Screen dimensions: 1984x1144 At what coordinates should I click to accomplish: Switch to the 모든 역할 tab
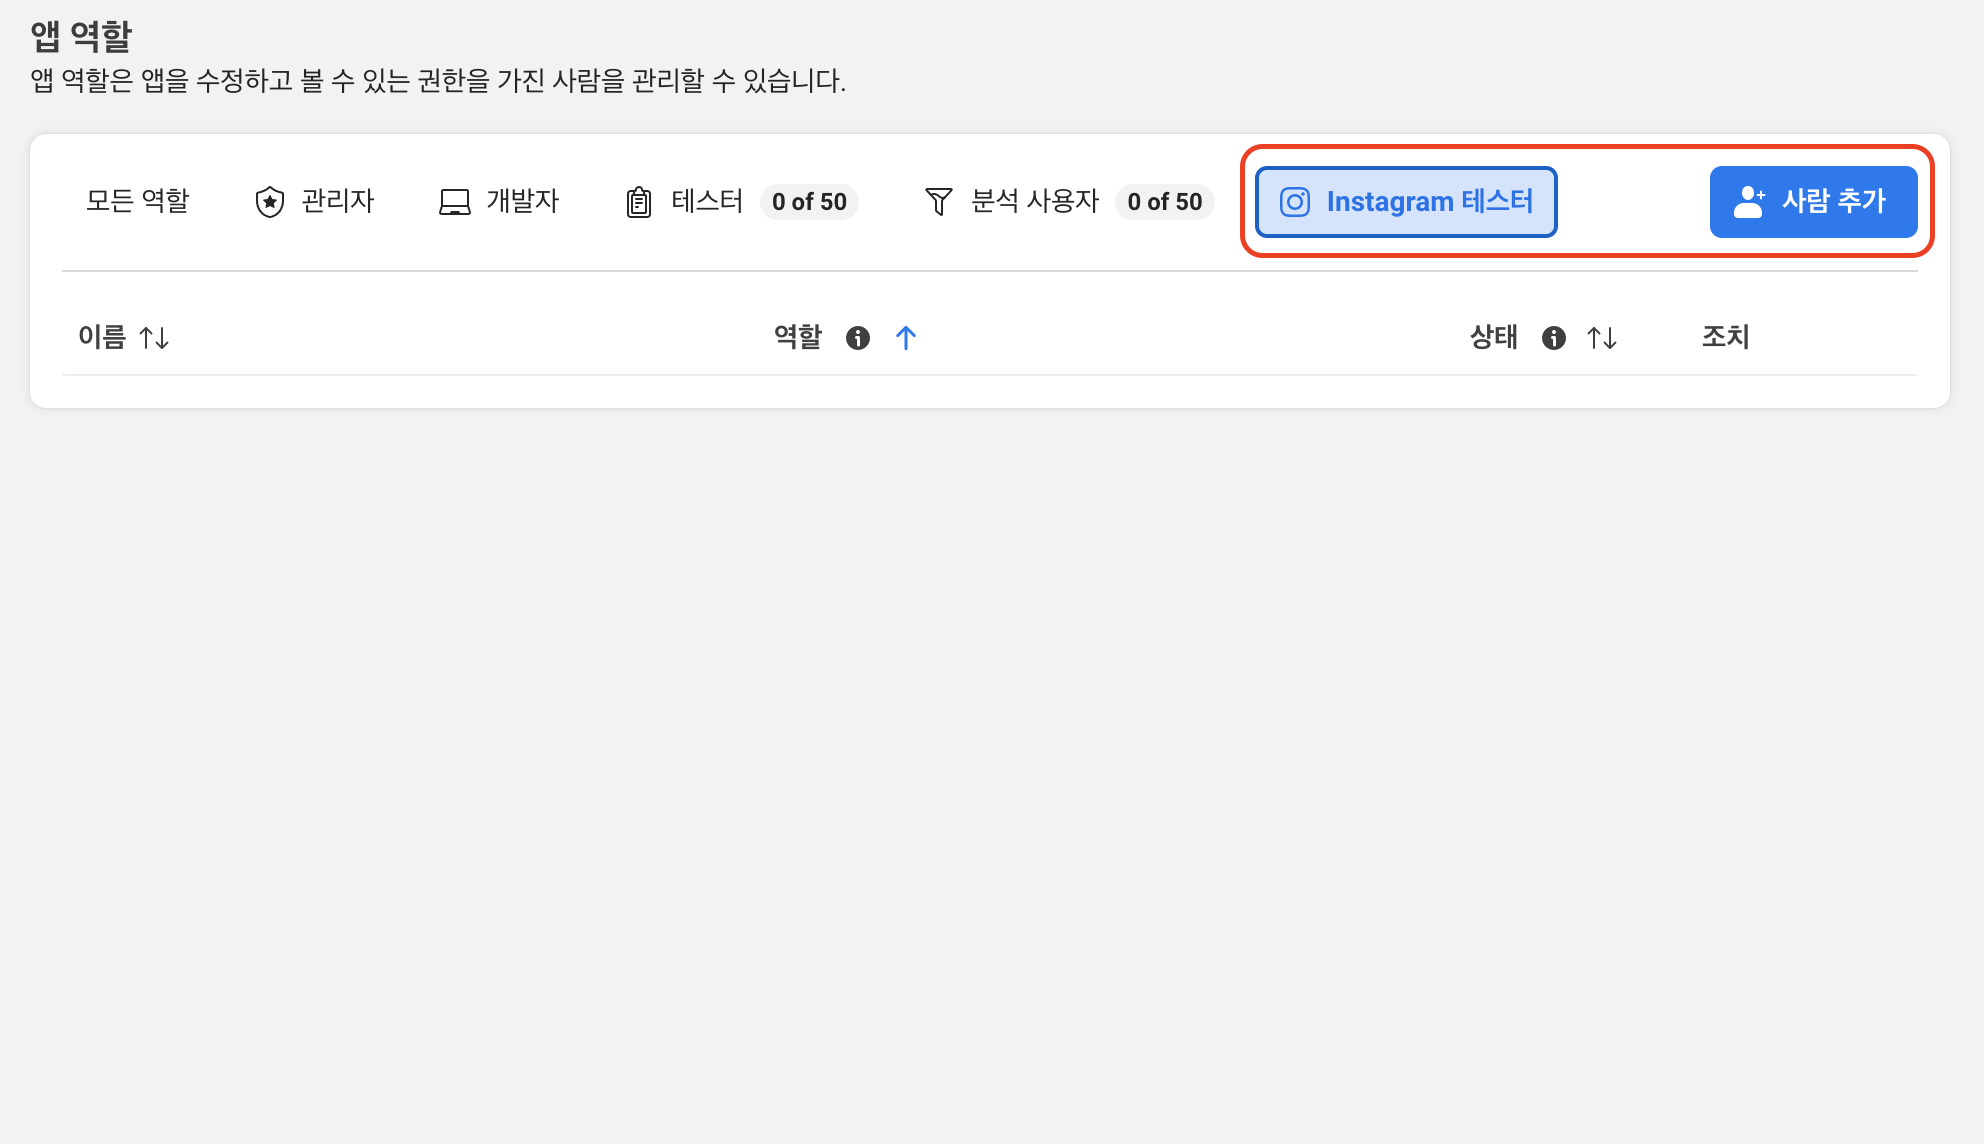tap(138, 201)
